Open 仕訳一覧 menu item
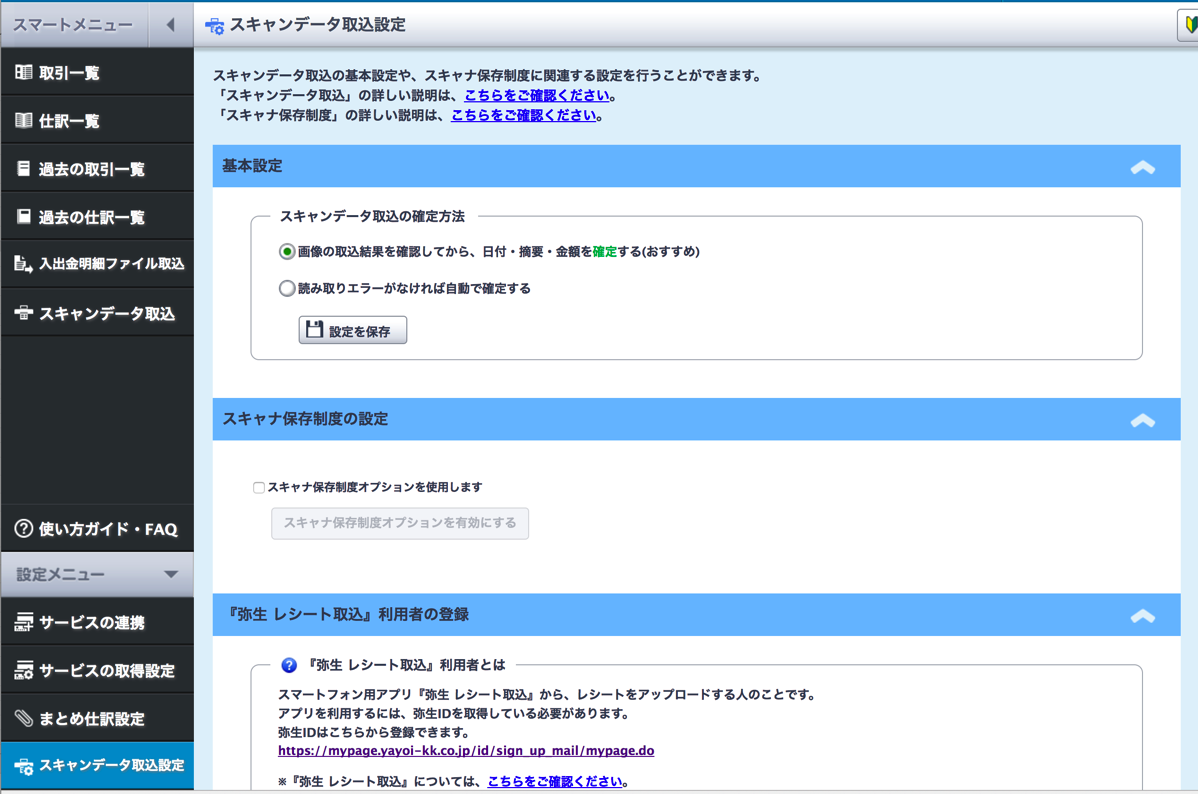This screenshot has height=794, width=1198. coord(97,121)
